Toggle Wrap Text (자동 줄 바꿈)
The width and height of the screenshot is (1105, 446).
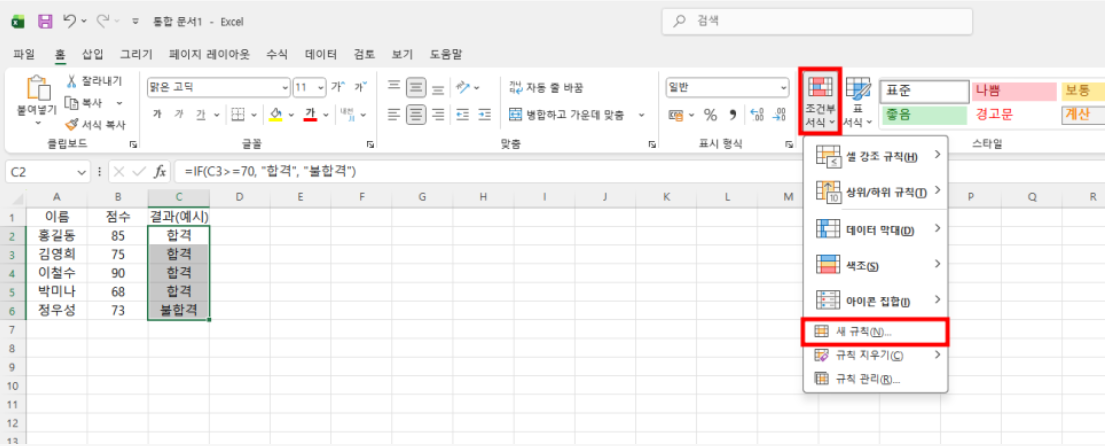516,87
